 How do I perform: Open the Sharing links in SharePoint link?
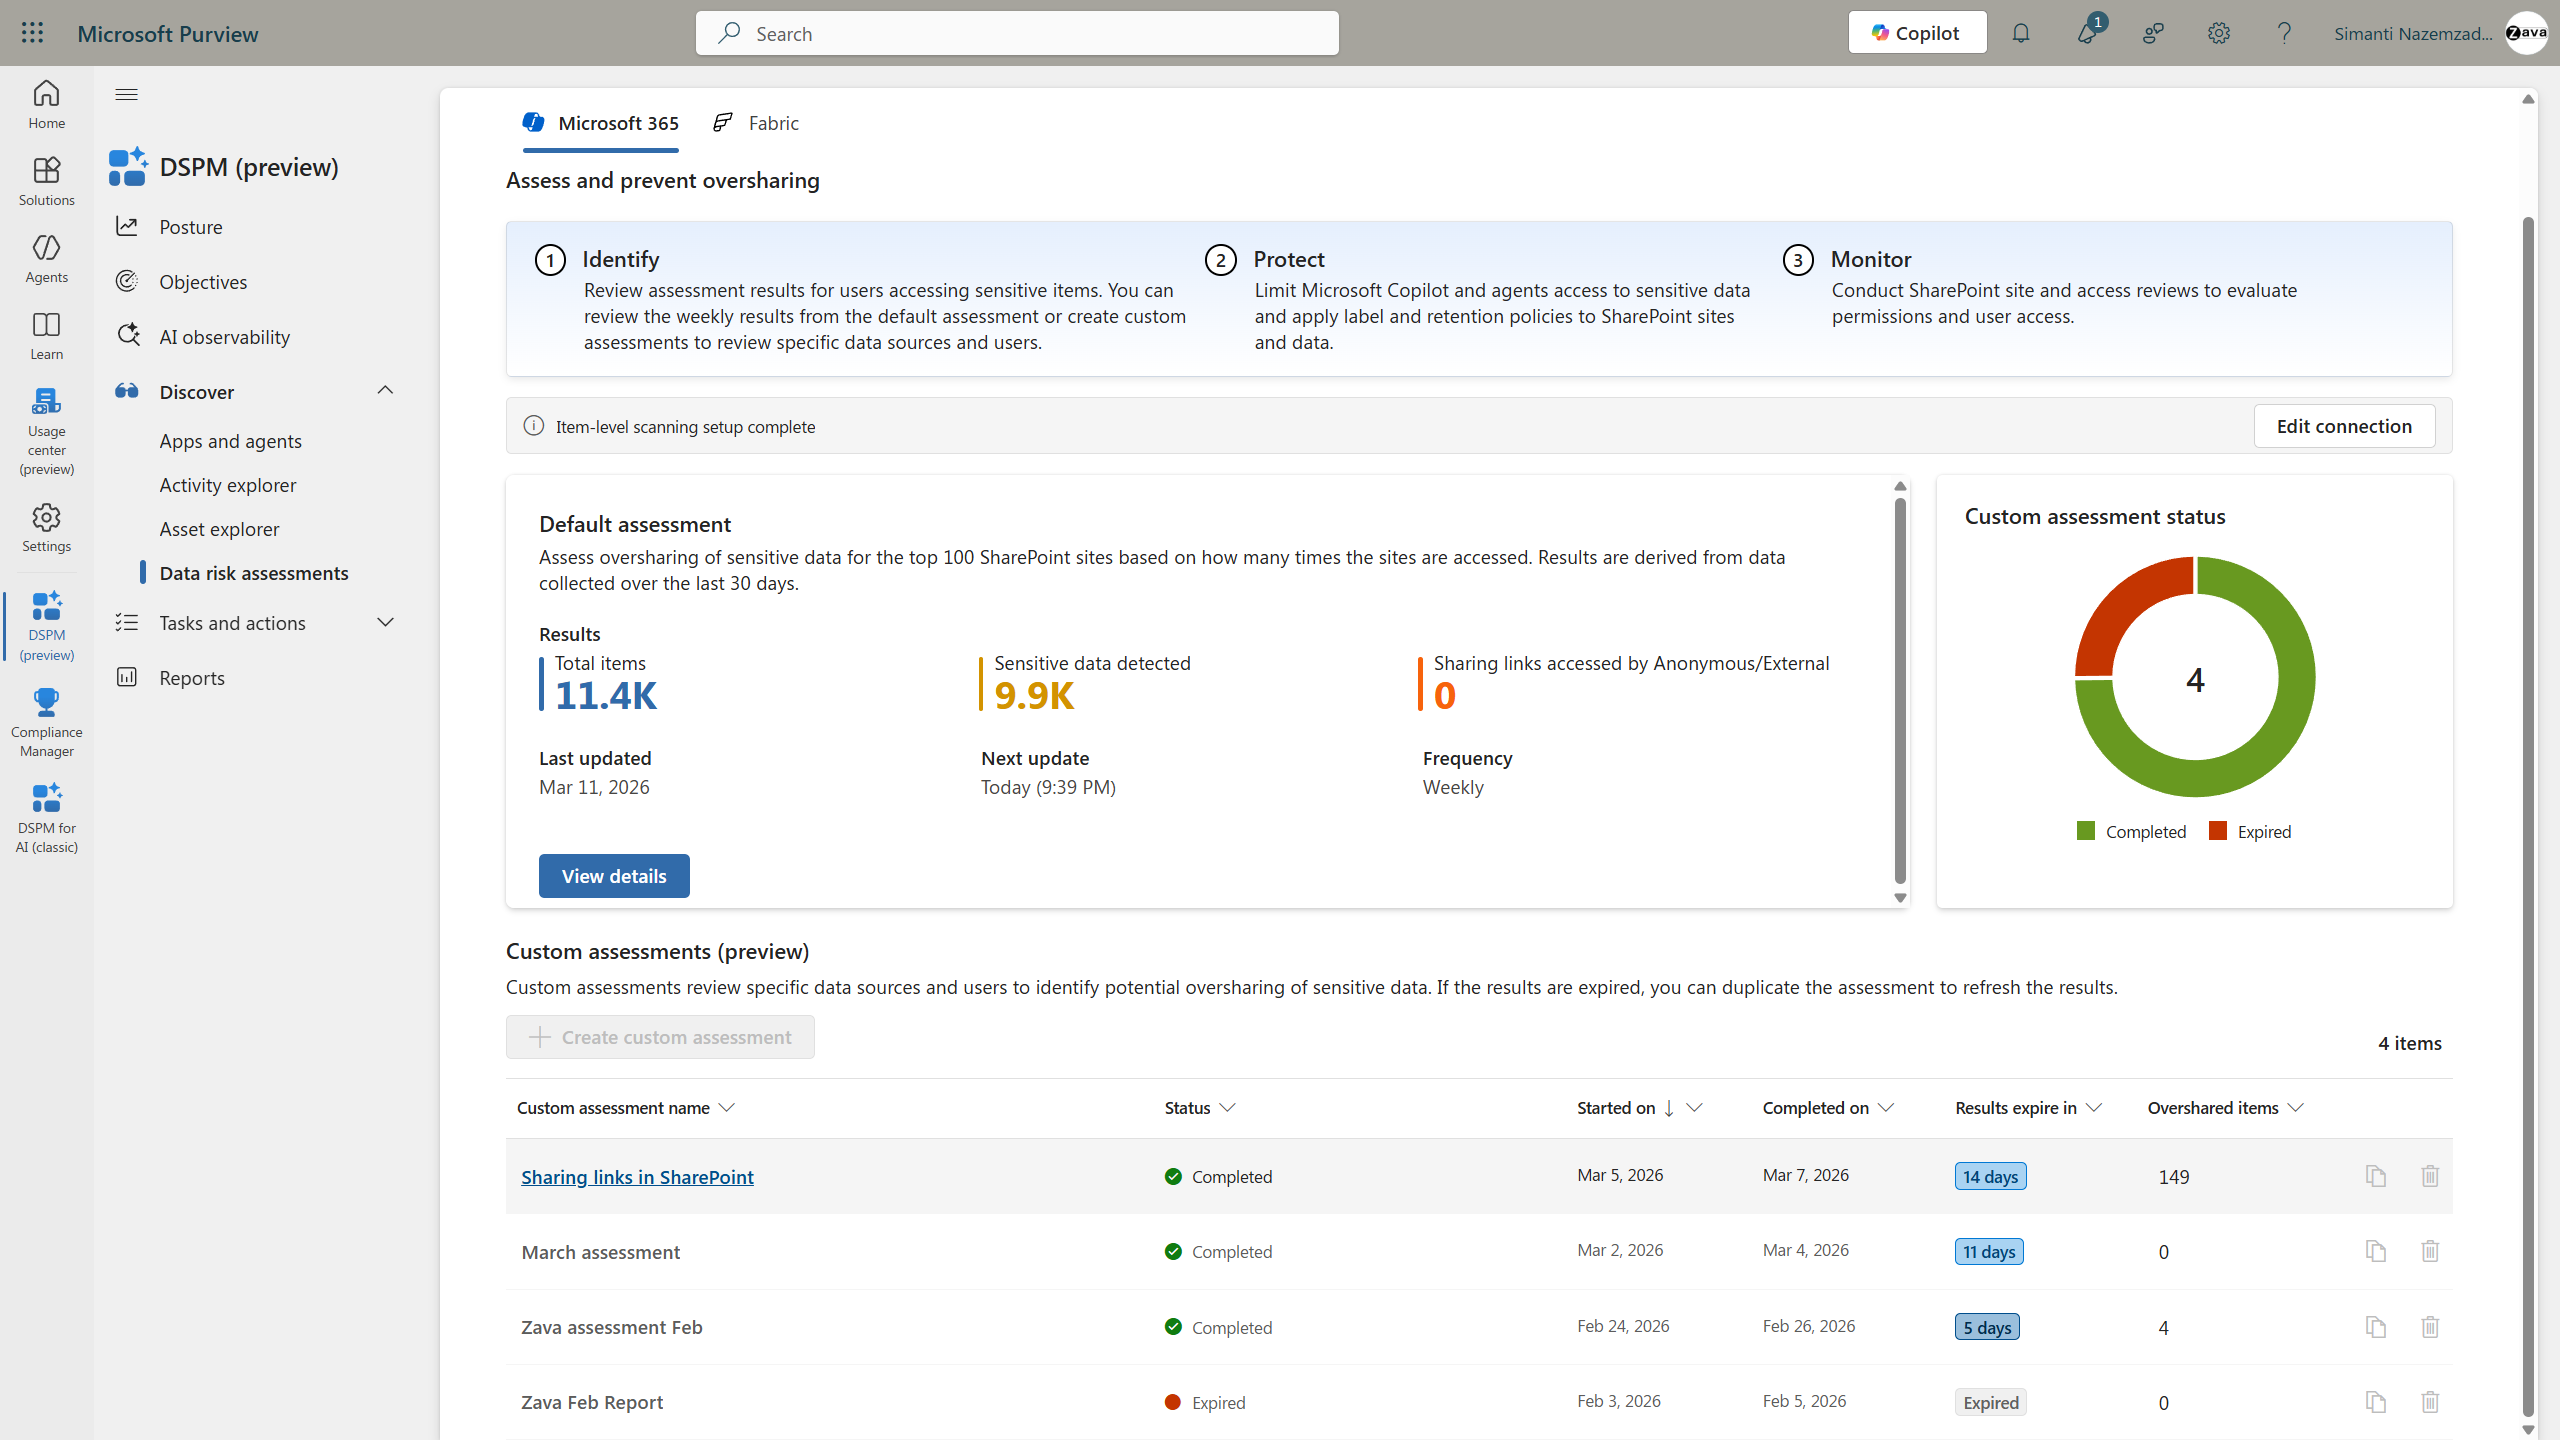[637, 1177]
